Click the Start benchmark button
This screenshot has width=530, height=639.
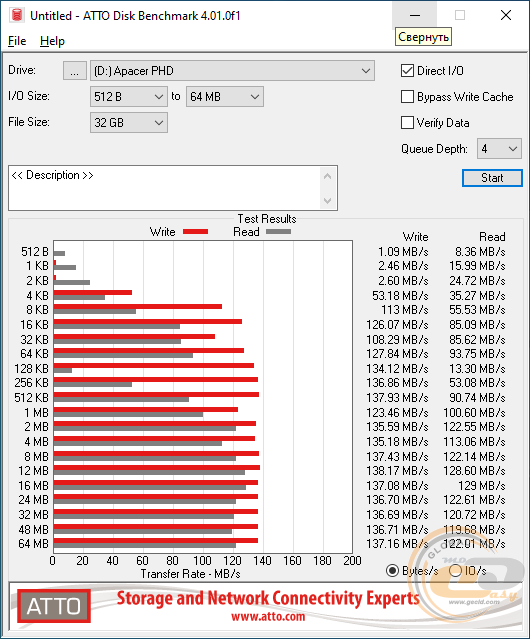(x=492, y=178)
